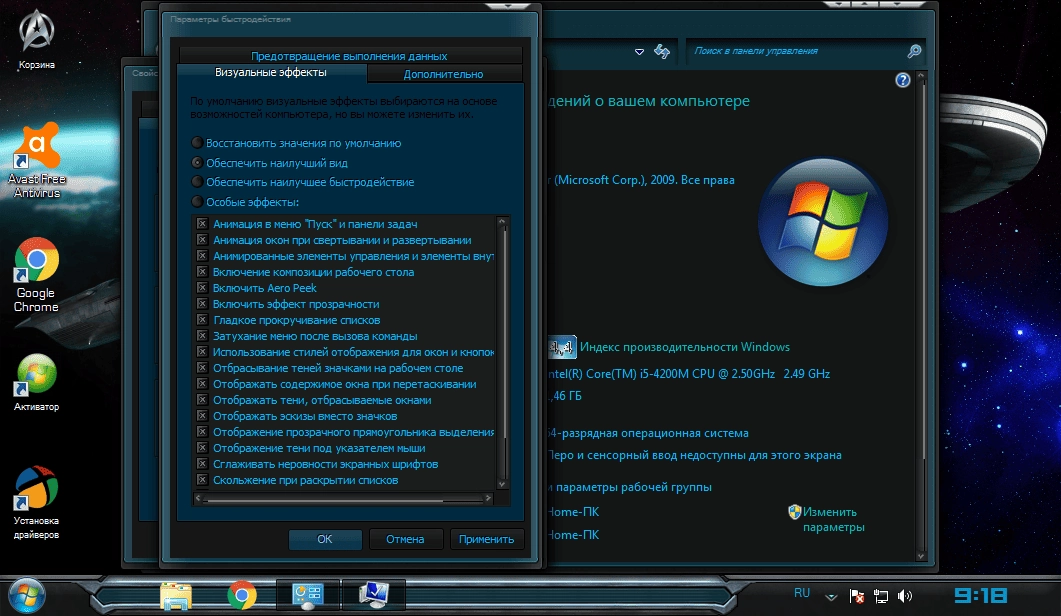Click the Windows Experience Index rating icon
1061x616 pixels.
click(562, 347)
